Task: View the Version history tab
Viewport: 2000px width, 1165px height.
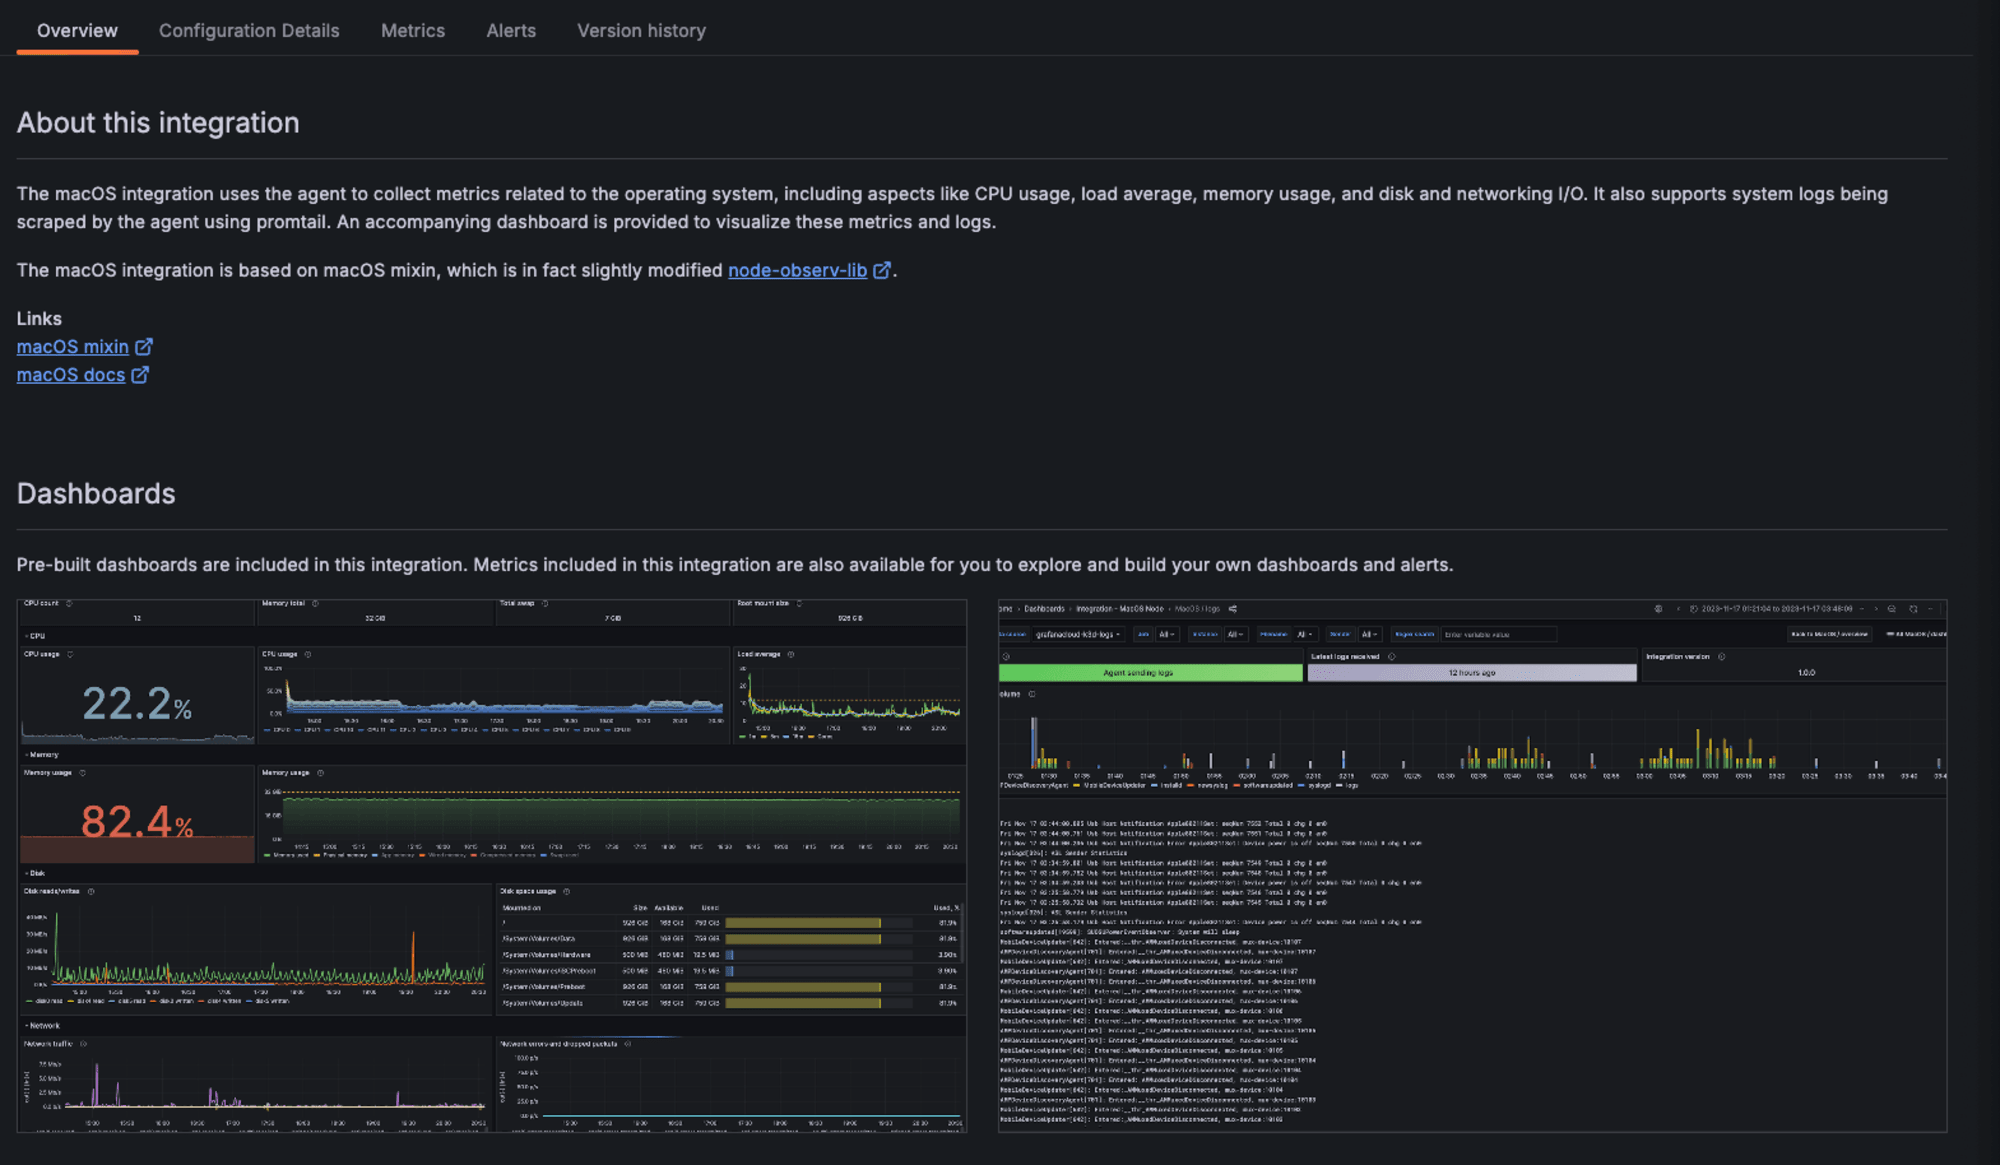Action: 641,30
